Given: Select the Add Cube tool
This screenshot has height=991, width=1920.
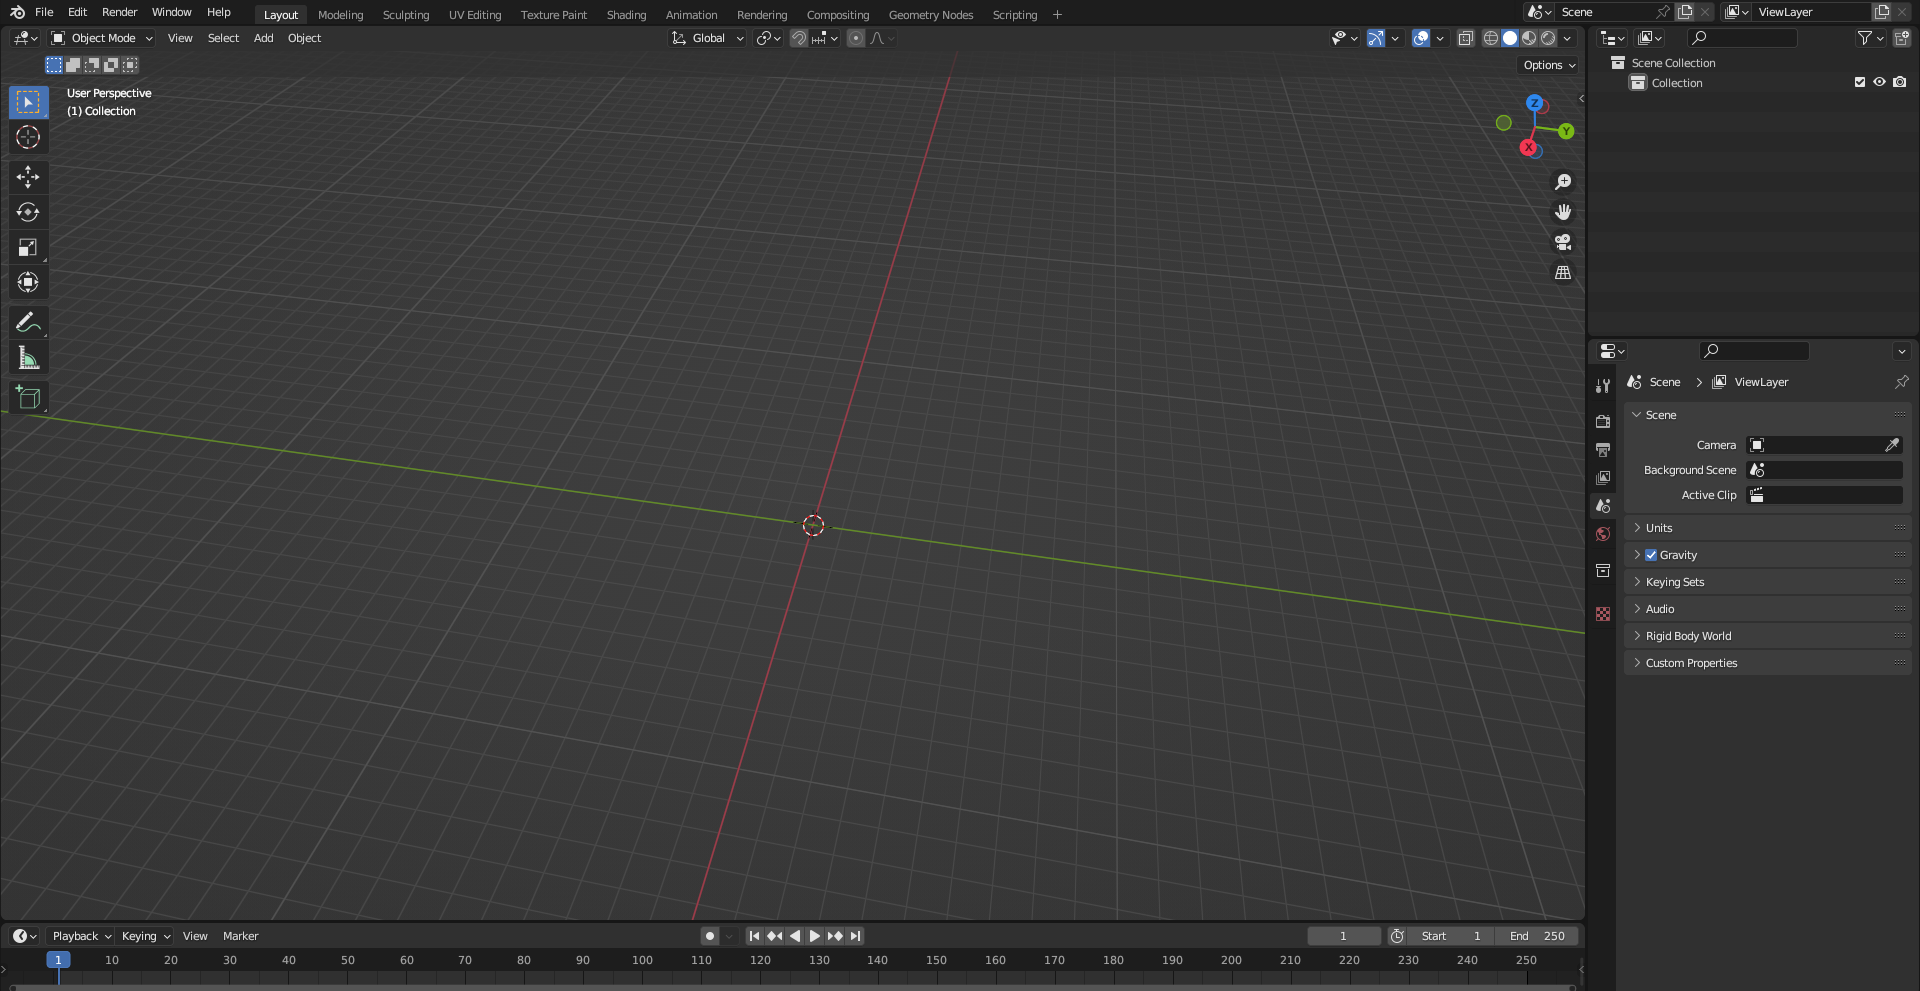Looking at the screenshot, I should coord(28,397).
